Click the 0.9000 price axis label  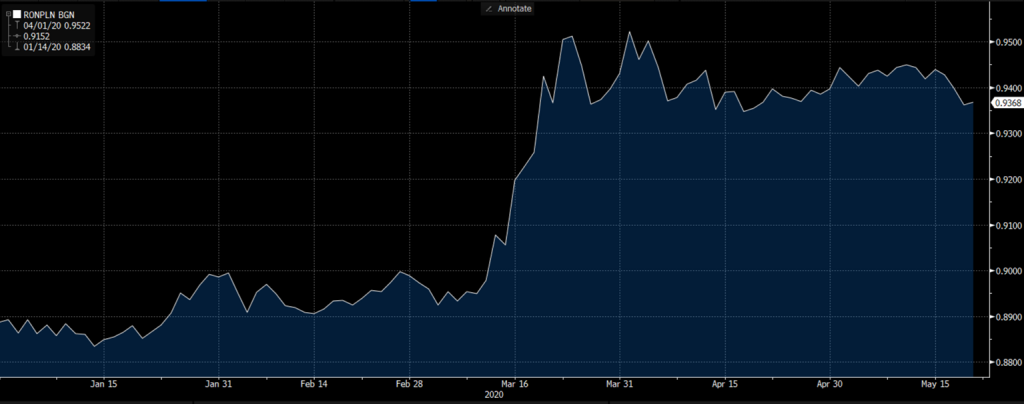[1005, 271]
